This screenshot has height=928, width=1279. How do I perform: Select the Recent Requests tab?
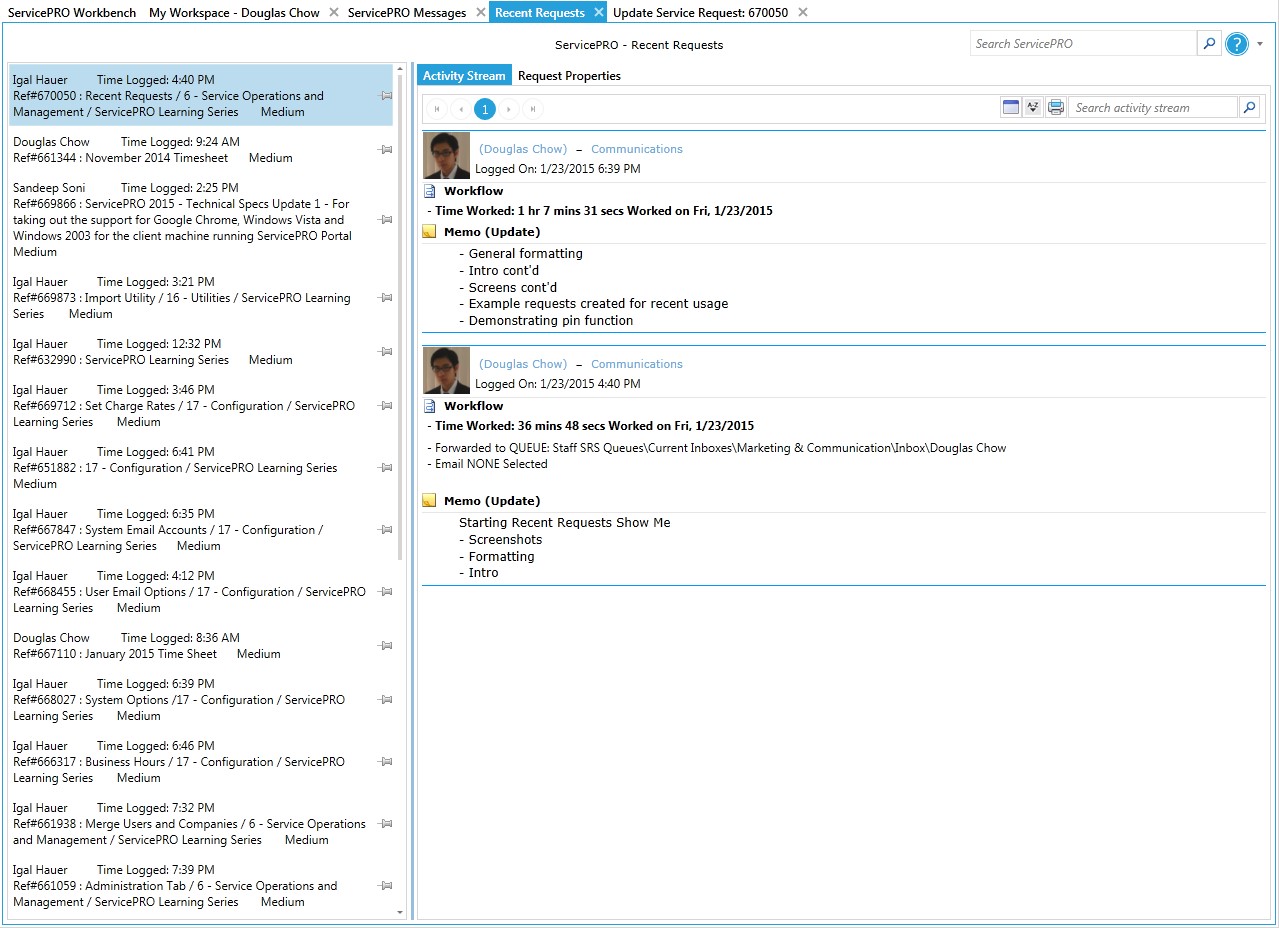coord(540,13)
